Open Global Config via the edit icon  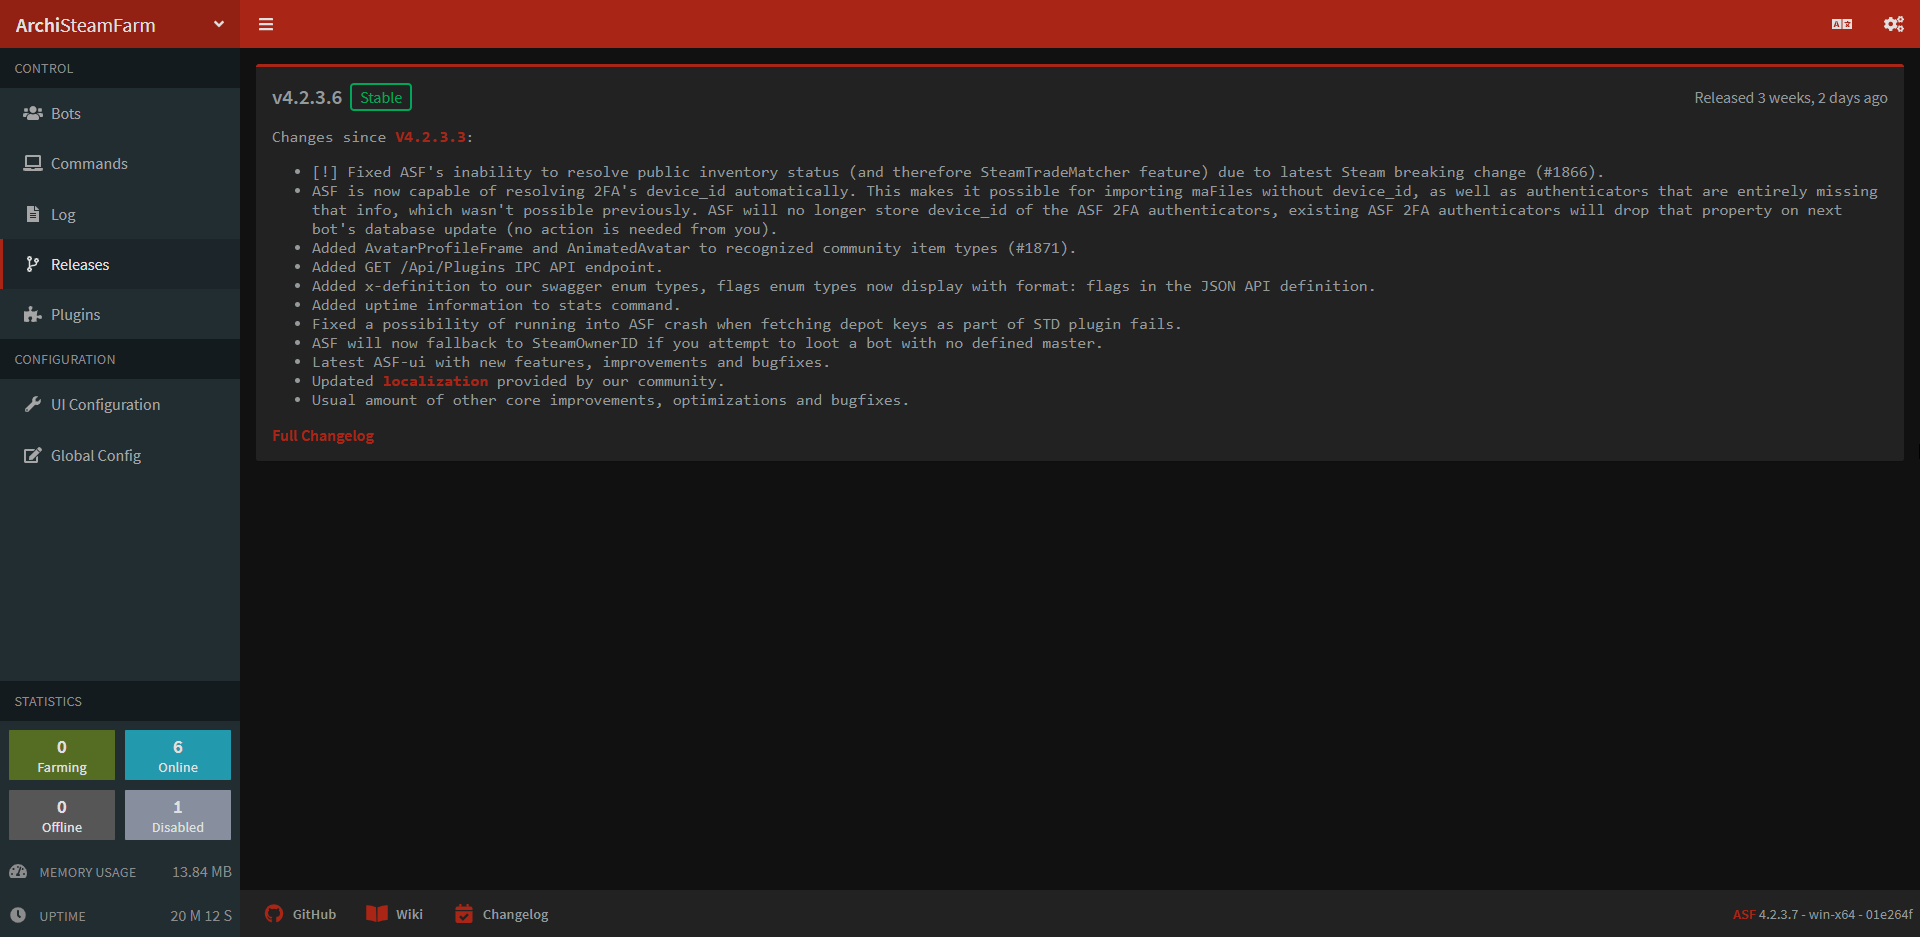tap(32, 455)
